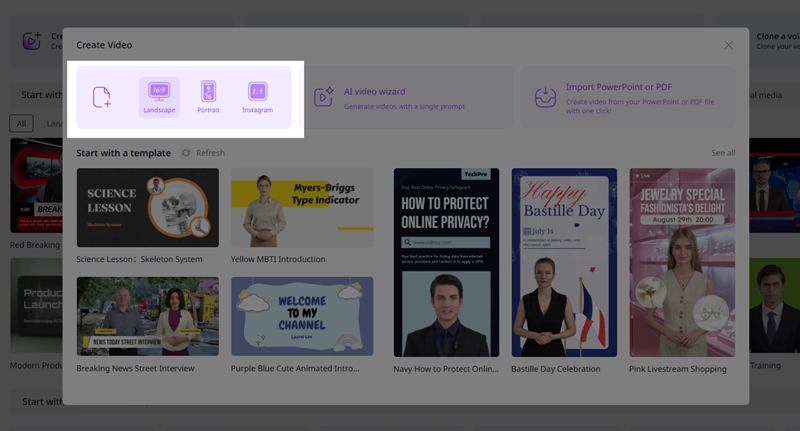The width and height of the screenshot is (800, 431).
Task: Open Breaking News Street Interview template
Action: pos(147,317)
